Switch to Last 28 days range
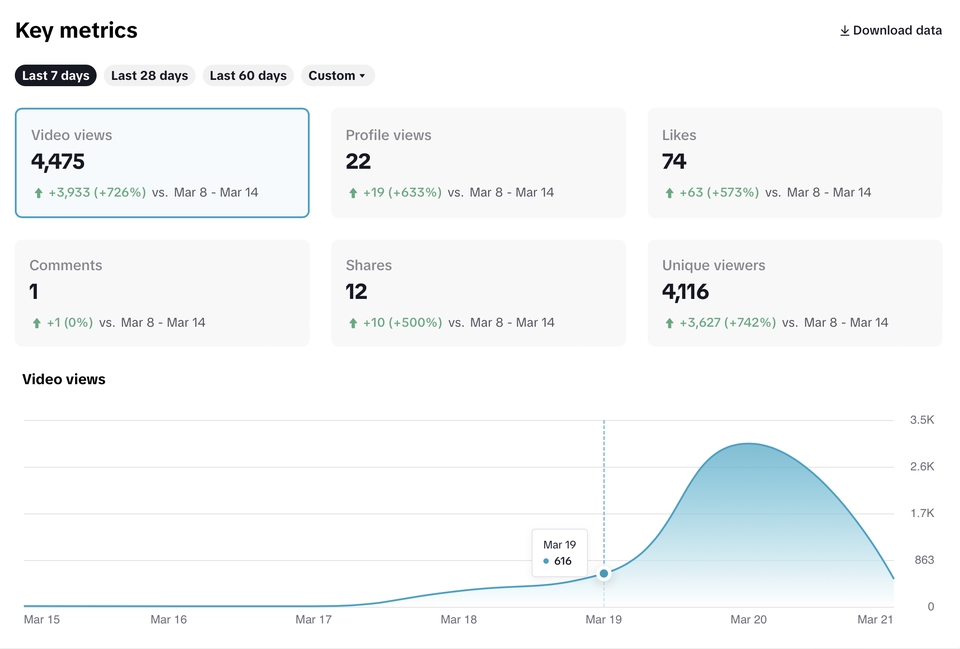960x649 pixels. coord(149,75)
